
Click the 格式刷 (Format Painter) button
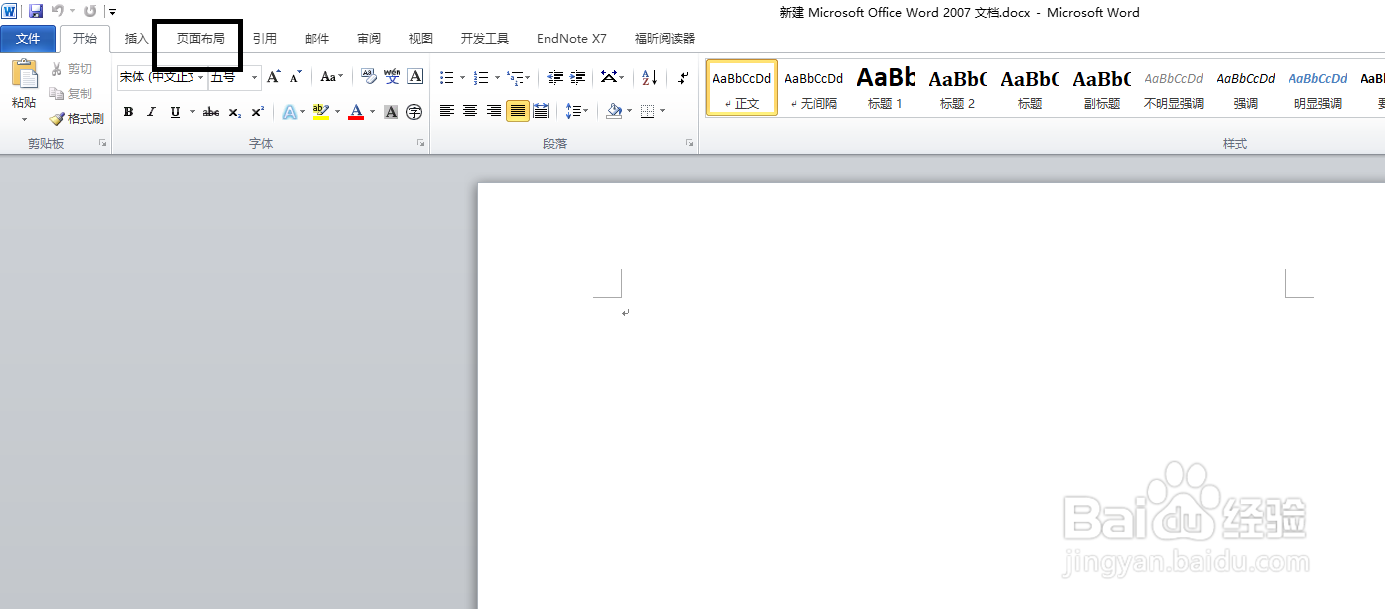point(77,118)
